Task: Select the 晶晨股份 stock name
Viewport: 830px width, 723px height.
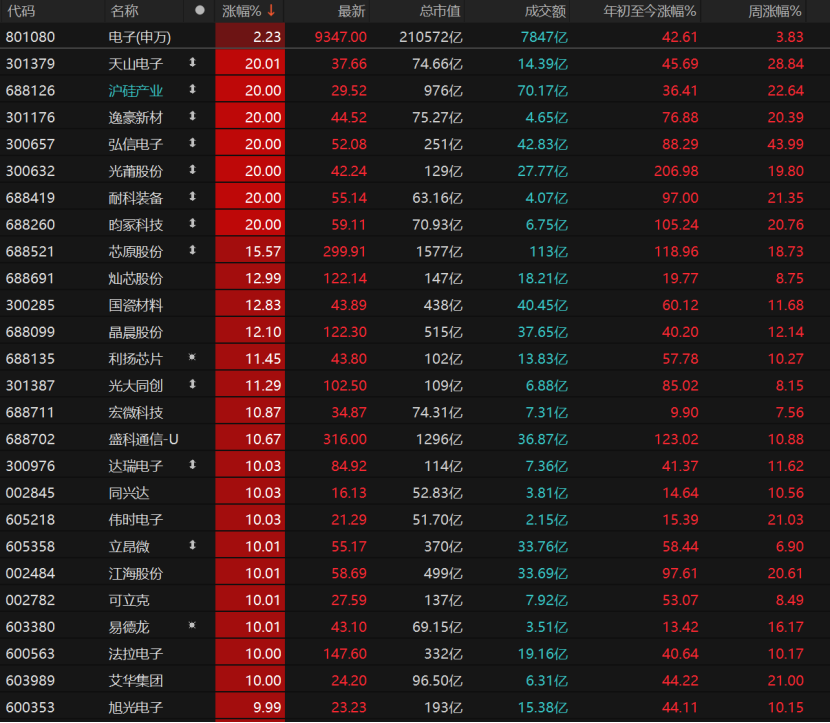Action: (x=136, y=332)
